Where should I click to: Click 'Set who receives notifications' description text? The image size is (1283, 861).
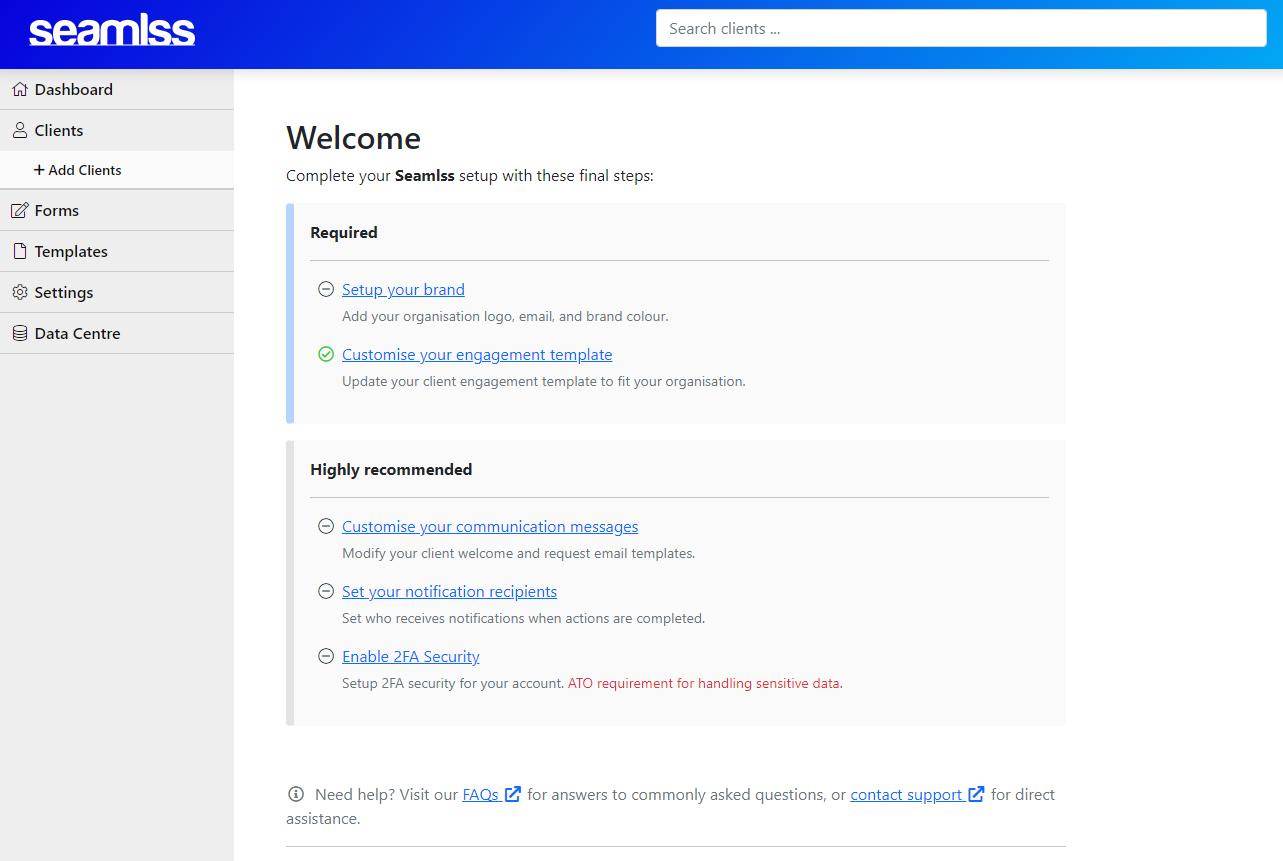pyautogui.click(x=523, y=618)
